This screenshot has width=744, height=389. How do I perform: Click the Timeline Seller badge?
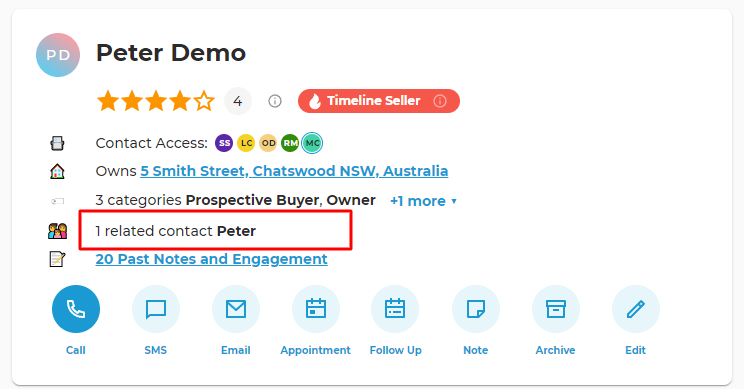pos(379,101)
